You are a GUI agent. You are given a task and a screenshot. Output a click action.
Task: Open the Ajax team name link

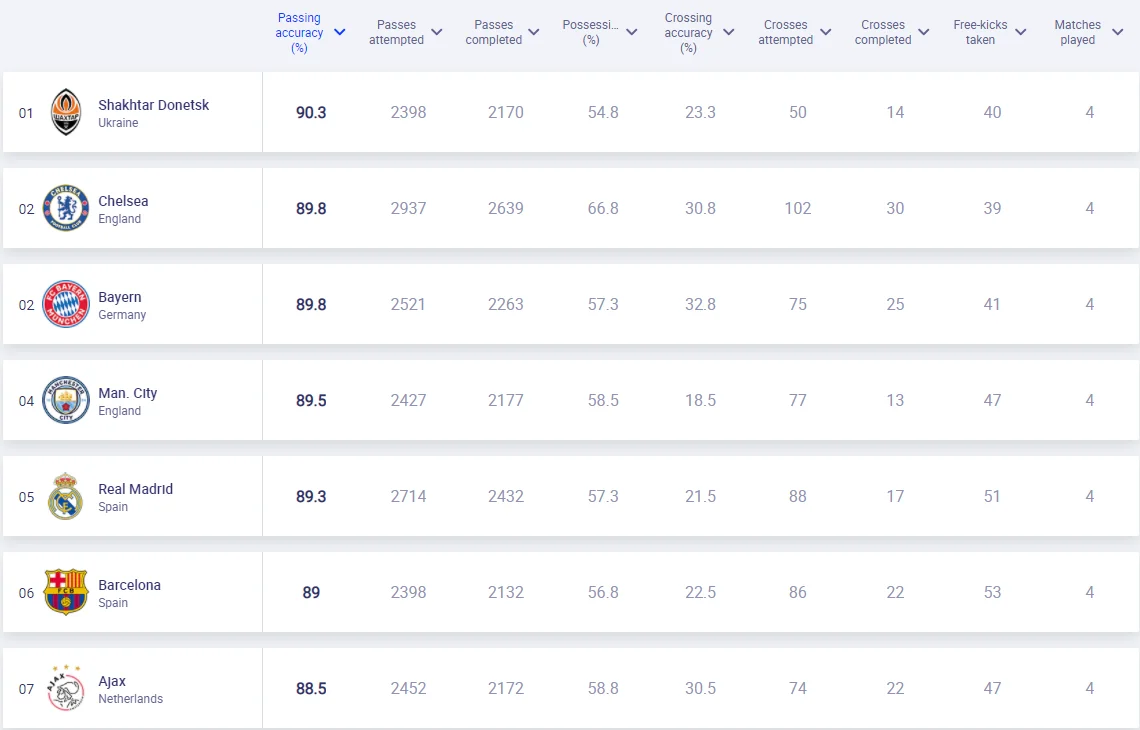coord(112,681)
